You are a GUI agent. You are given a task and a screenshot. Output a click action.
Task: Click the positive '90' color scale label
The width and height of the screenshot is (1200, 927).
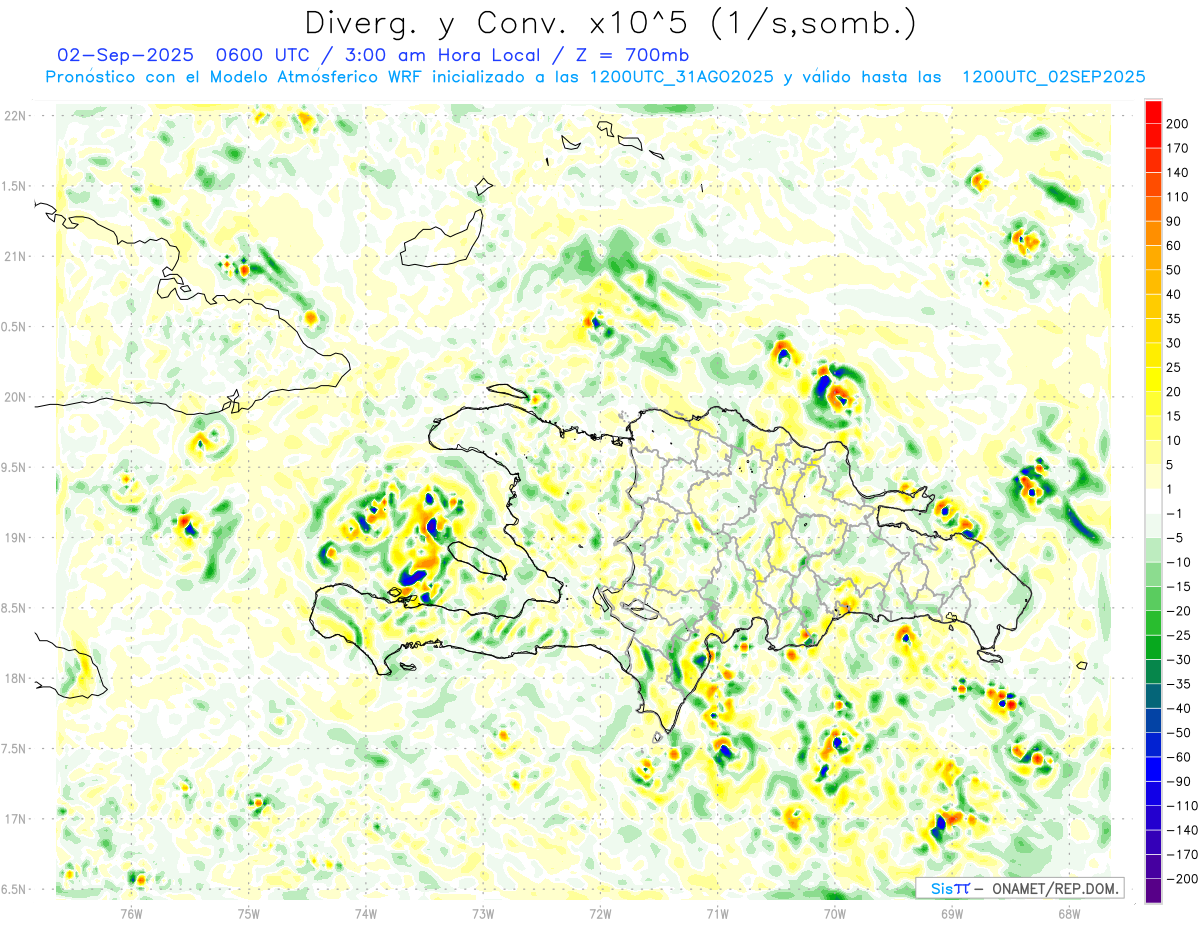(1175, 221)
